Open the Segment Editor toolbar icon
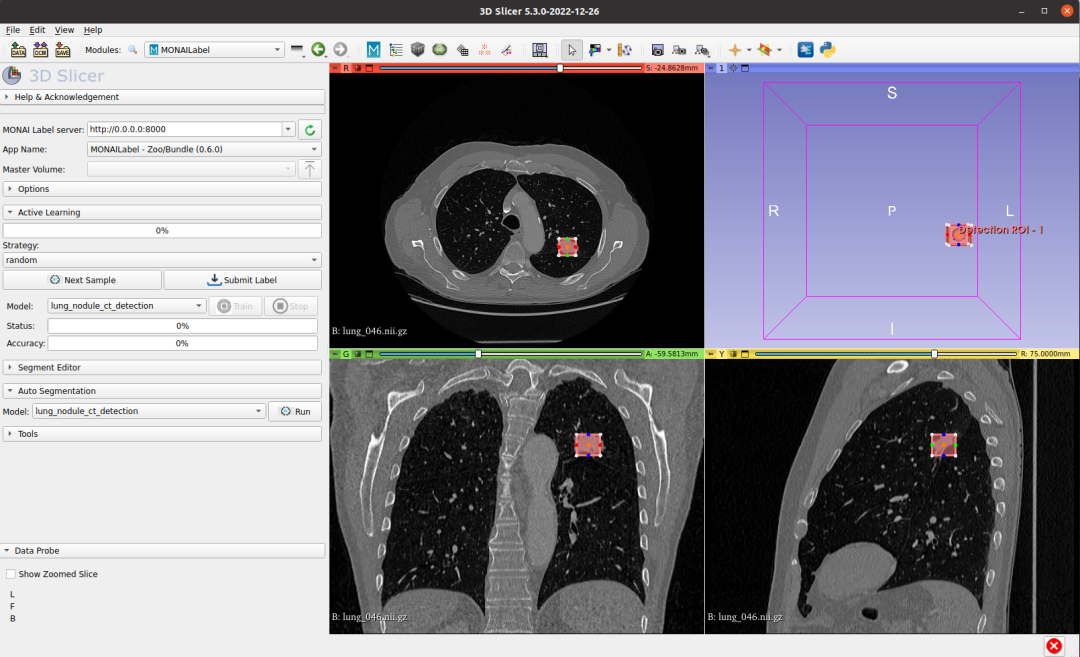 point(506,50)
